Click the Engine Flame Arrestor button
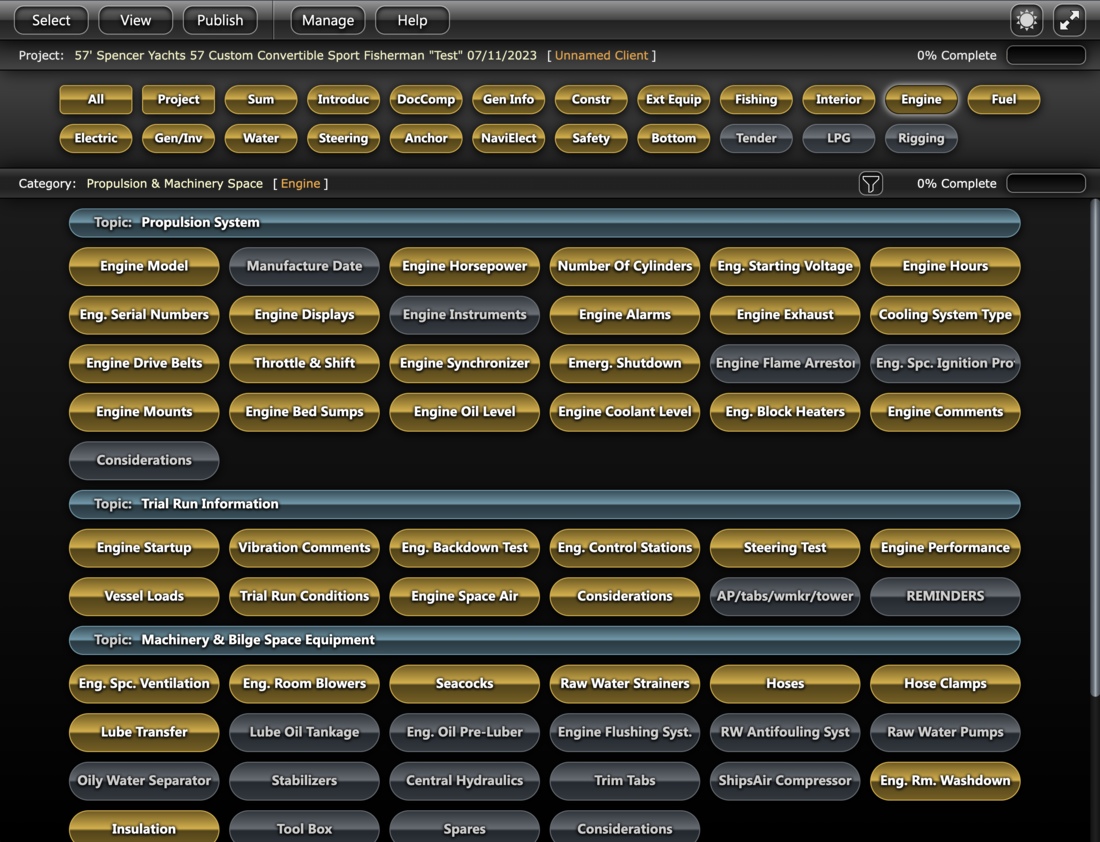1100x842 pixels. tap(785, 363)
